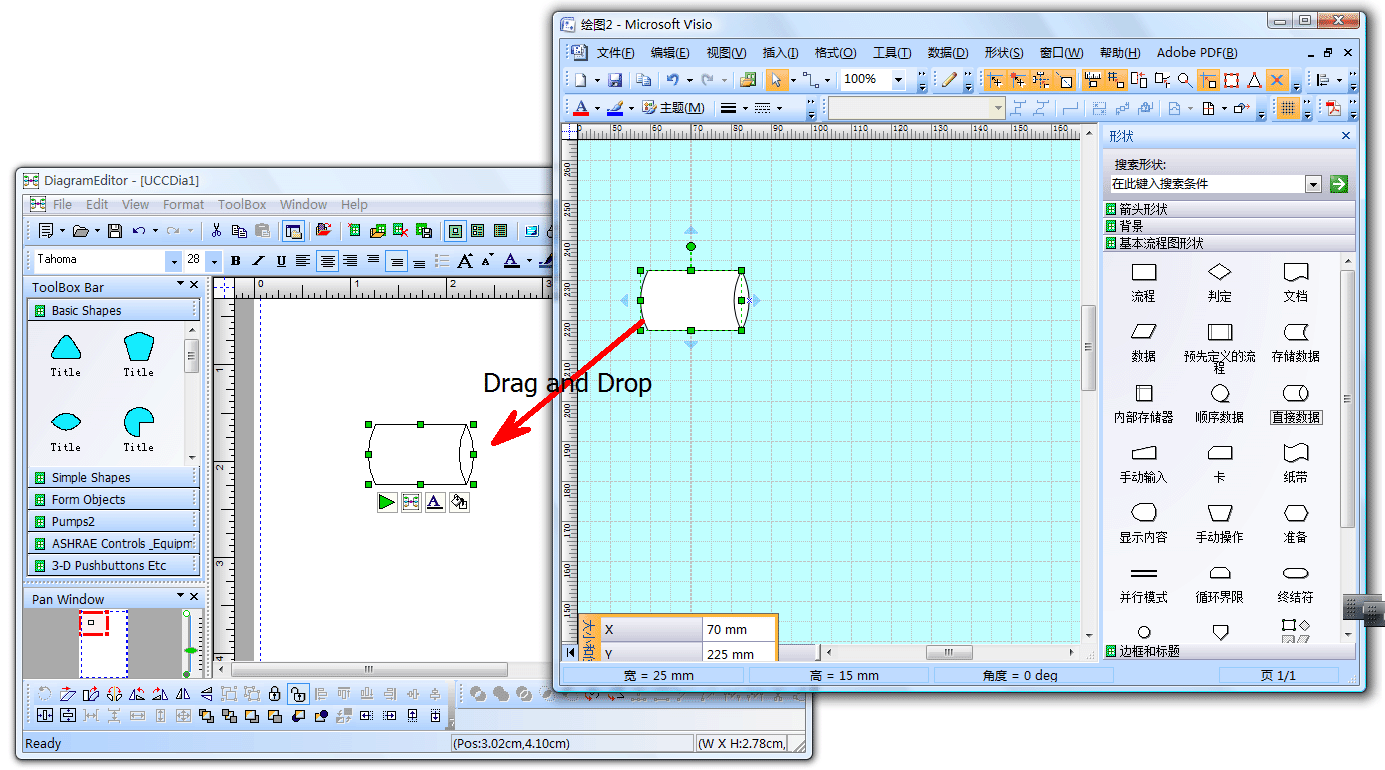Toggle left text alignment in DiagramEditor
Image resolution: width=1385 pixels, height=770 pixels.
pos(303,261)
